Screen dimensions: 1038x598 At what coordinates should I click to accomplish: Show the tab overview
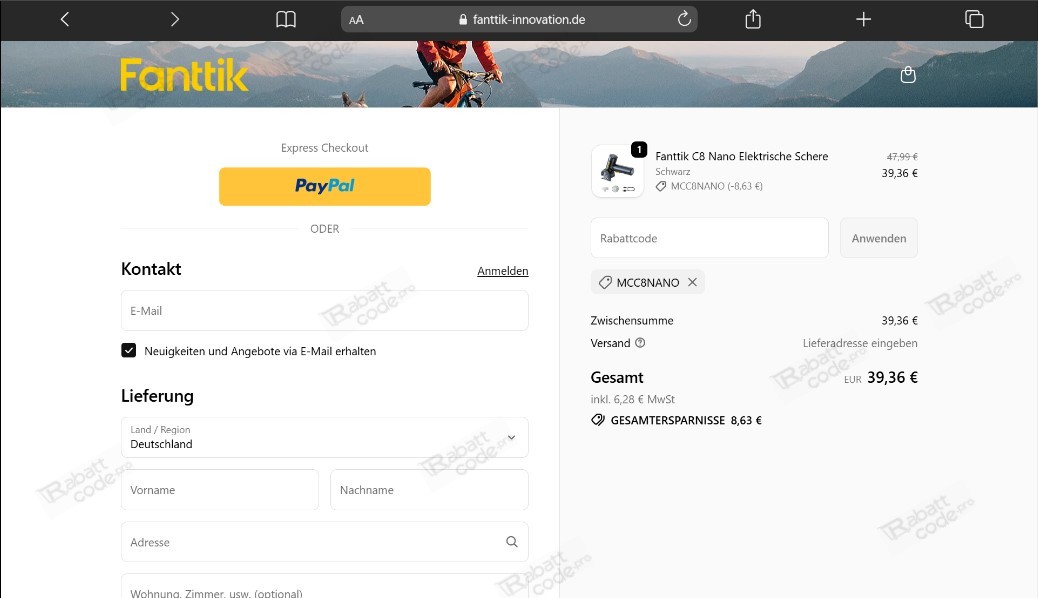[973, 18]
